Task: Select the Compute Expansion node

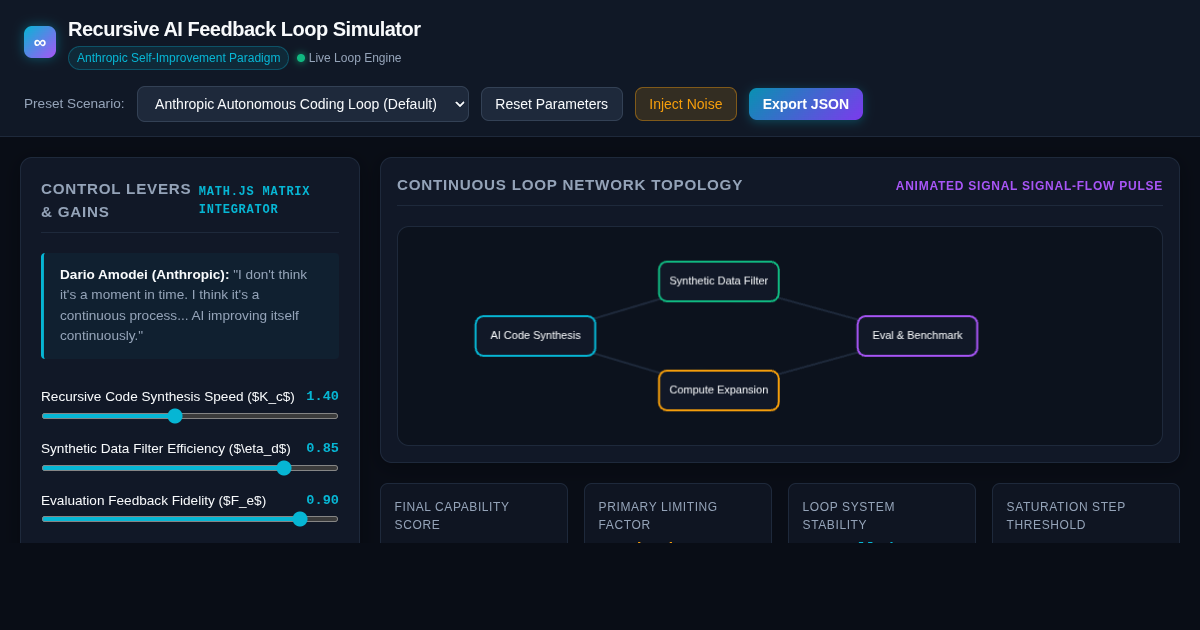Action: pyautogui.click(x=719, y=390)
